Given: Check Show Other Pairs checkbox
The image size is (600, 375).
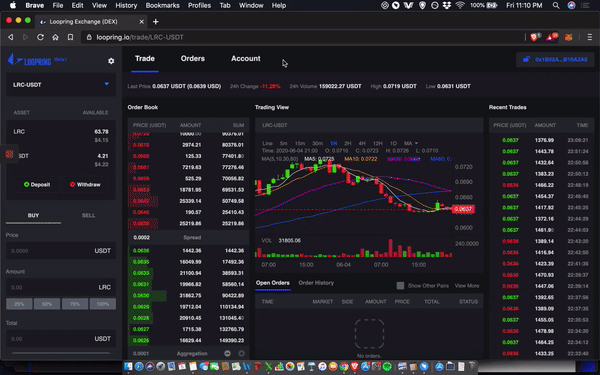Looking at the screenshot, I should point(400,285).
